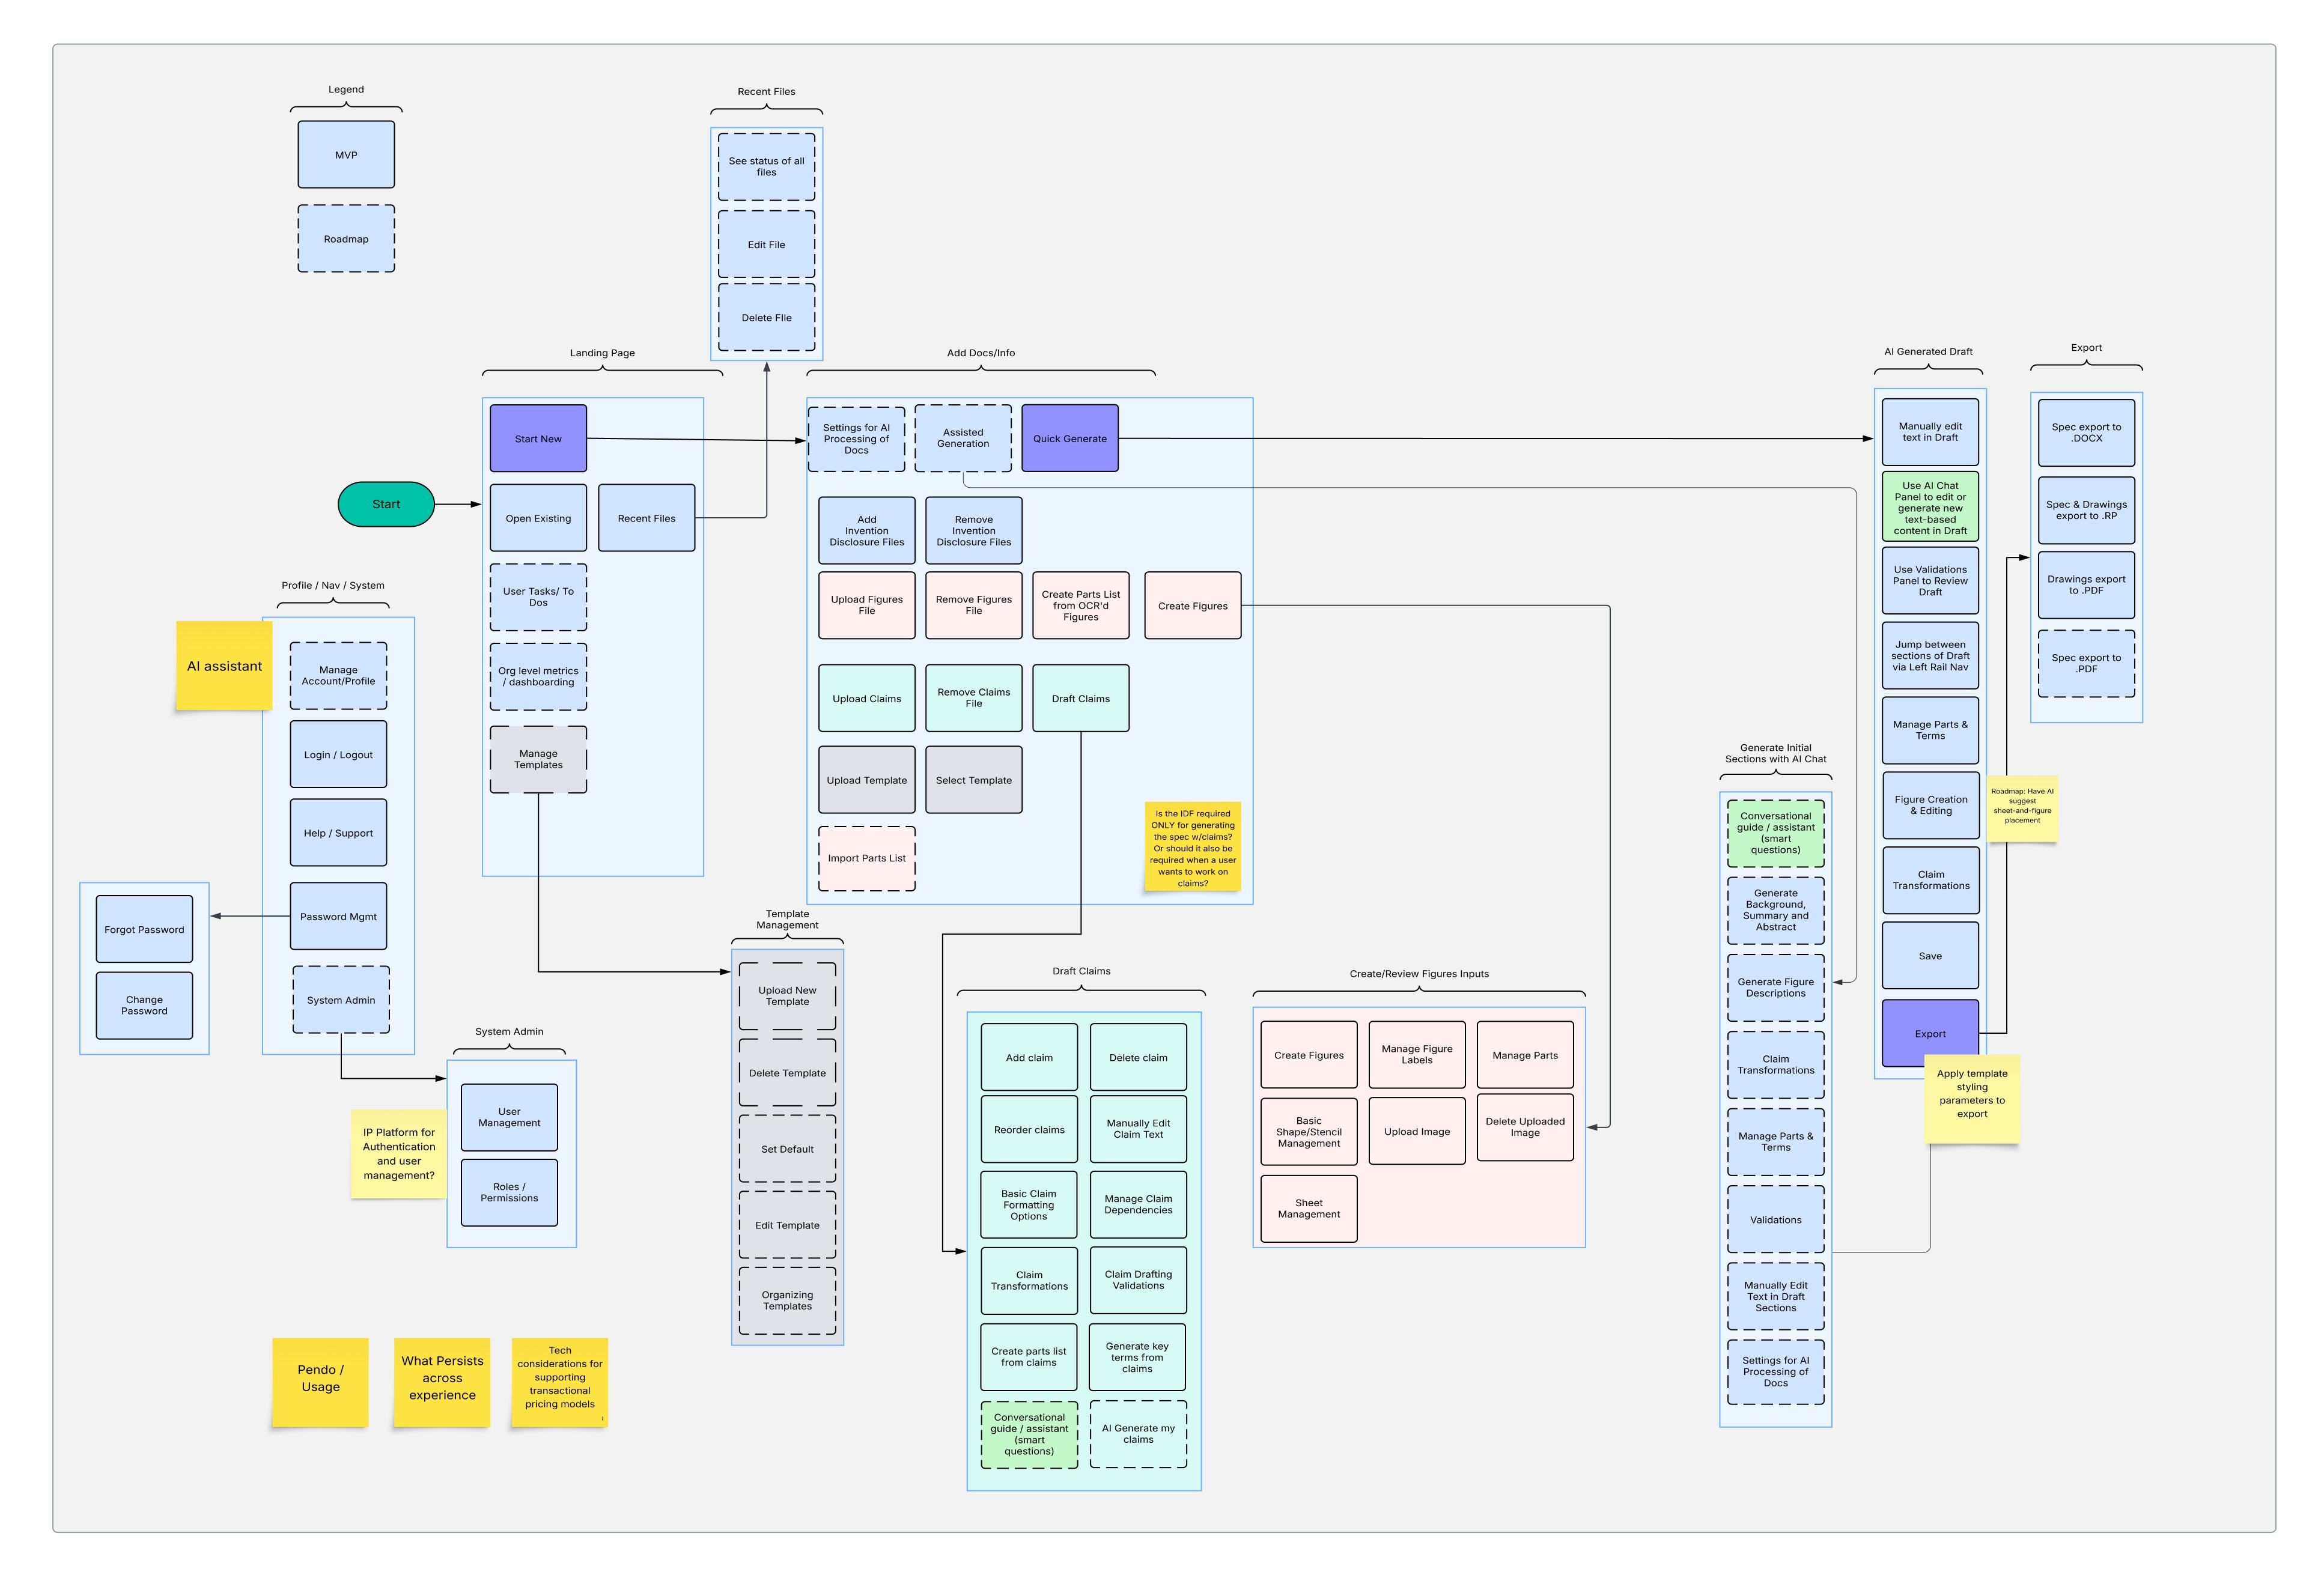This screenshot has width=2324, height=1581.
Task: Click the Sheet Management box
Action: click(x=1309, y=1209)
